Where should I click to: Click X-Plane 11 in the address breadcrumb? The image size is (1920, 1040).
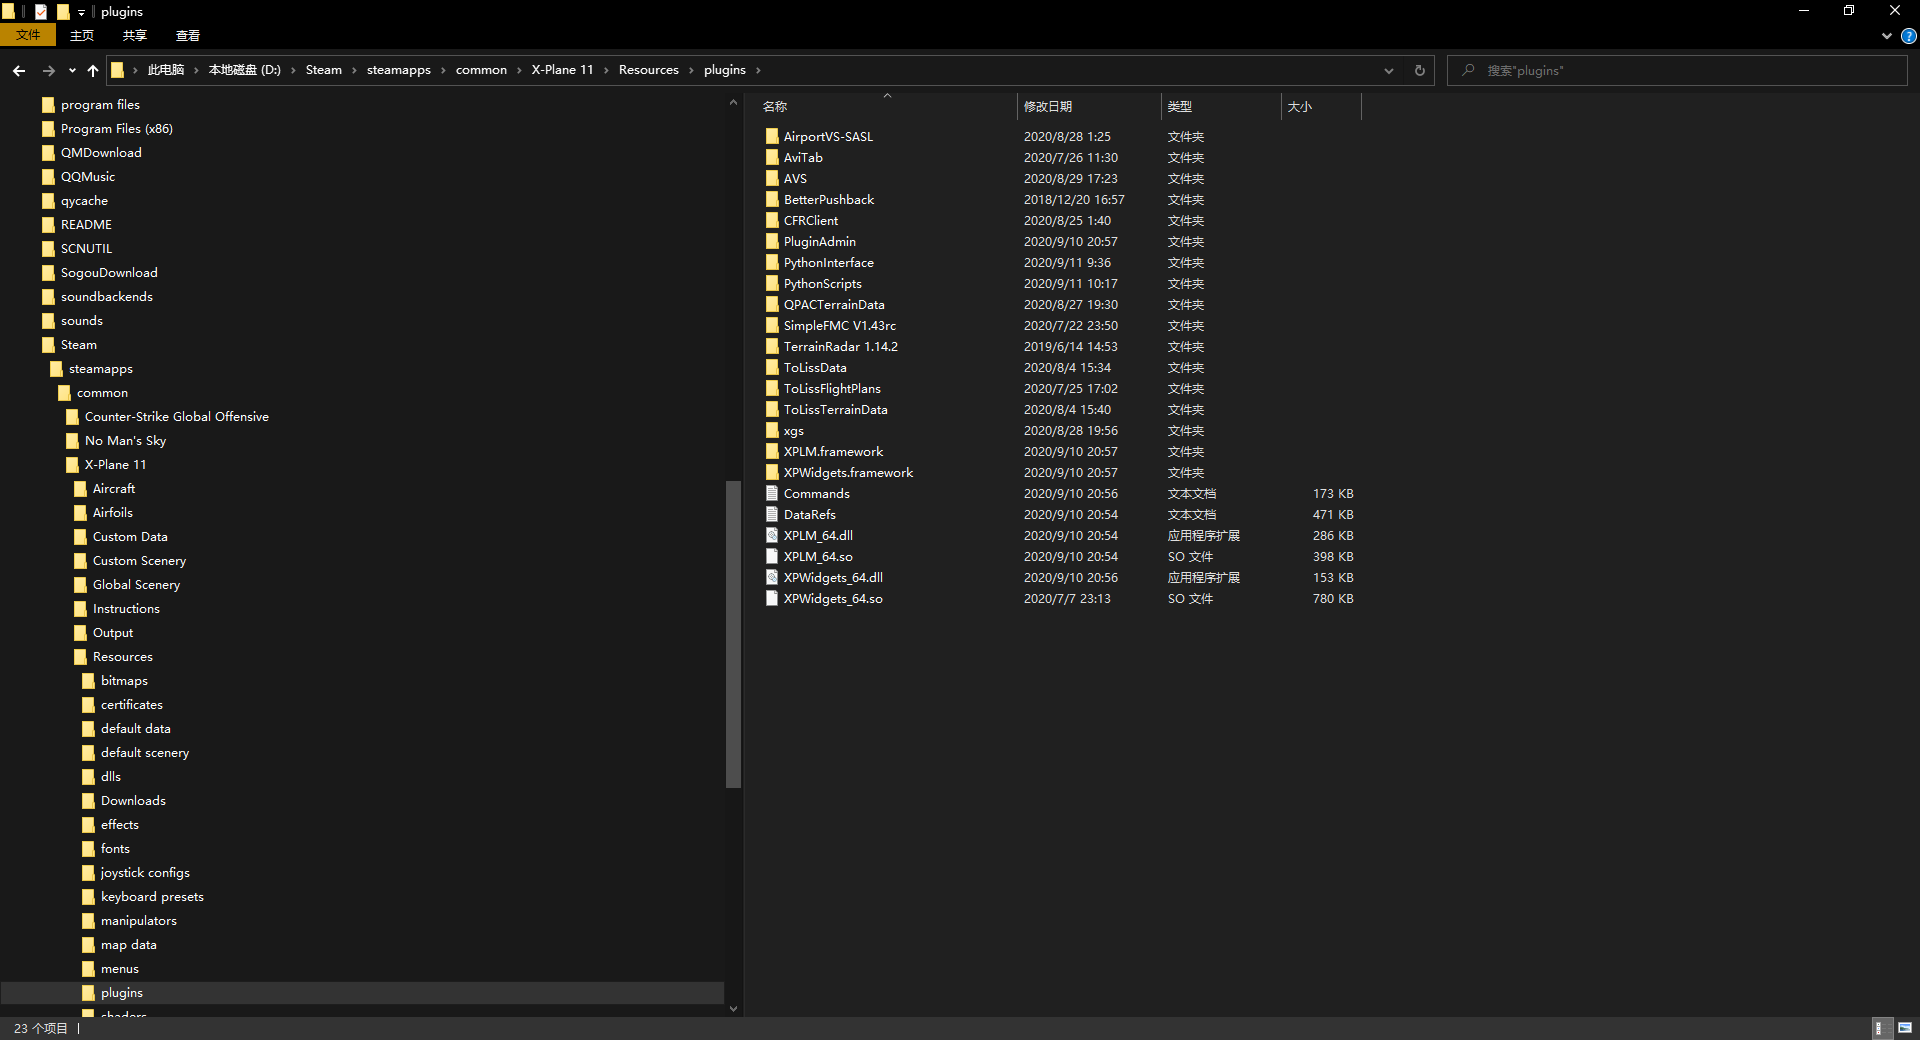pyautogui.click(x=562, y=70)
